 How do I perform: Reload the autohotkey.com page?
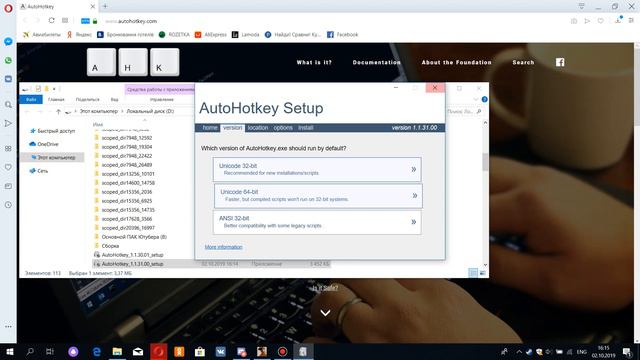[51, 20]
